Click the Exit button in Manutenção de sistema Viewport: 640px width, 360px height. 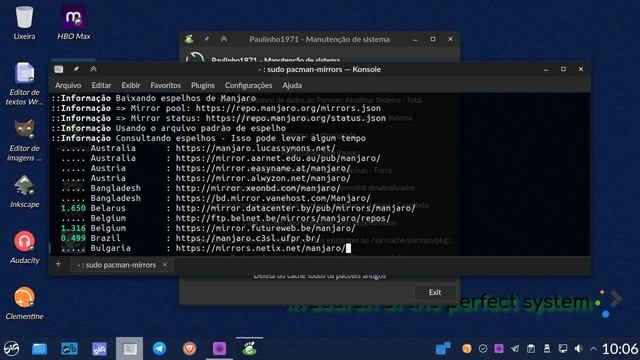(x=435, y=292)
